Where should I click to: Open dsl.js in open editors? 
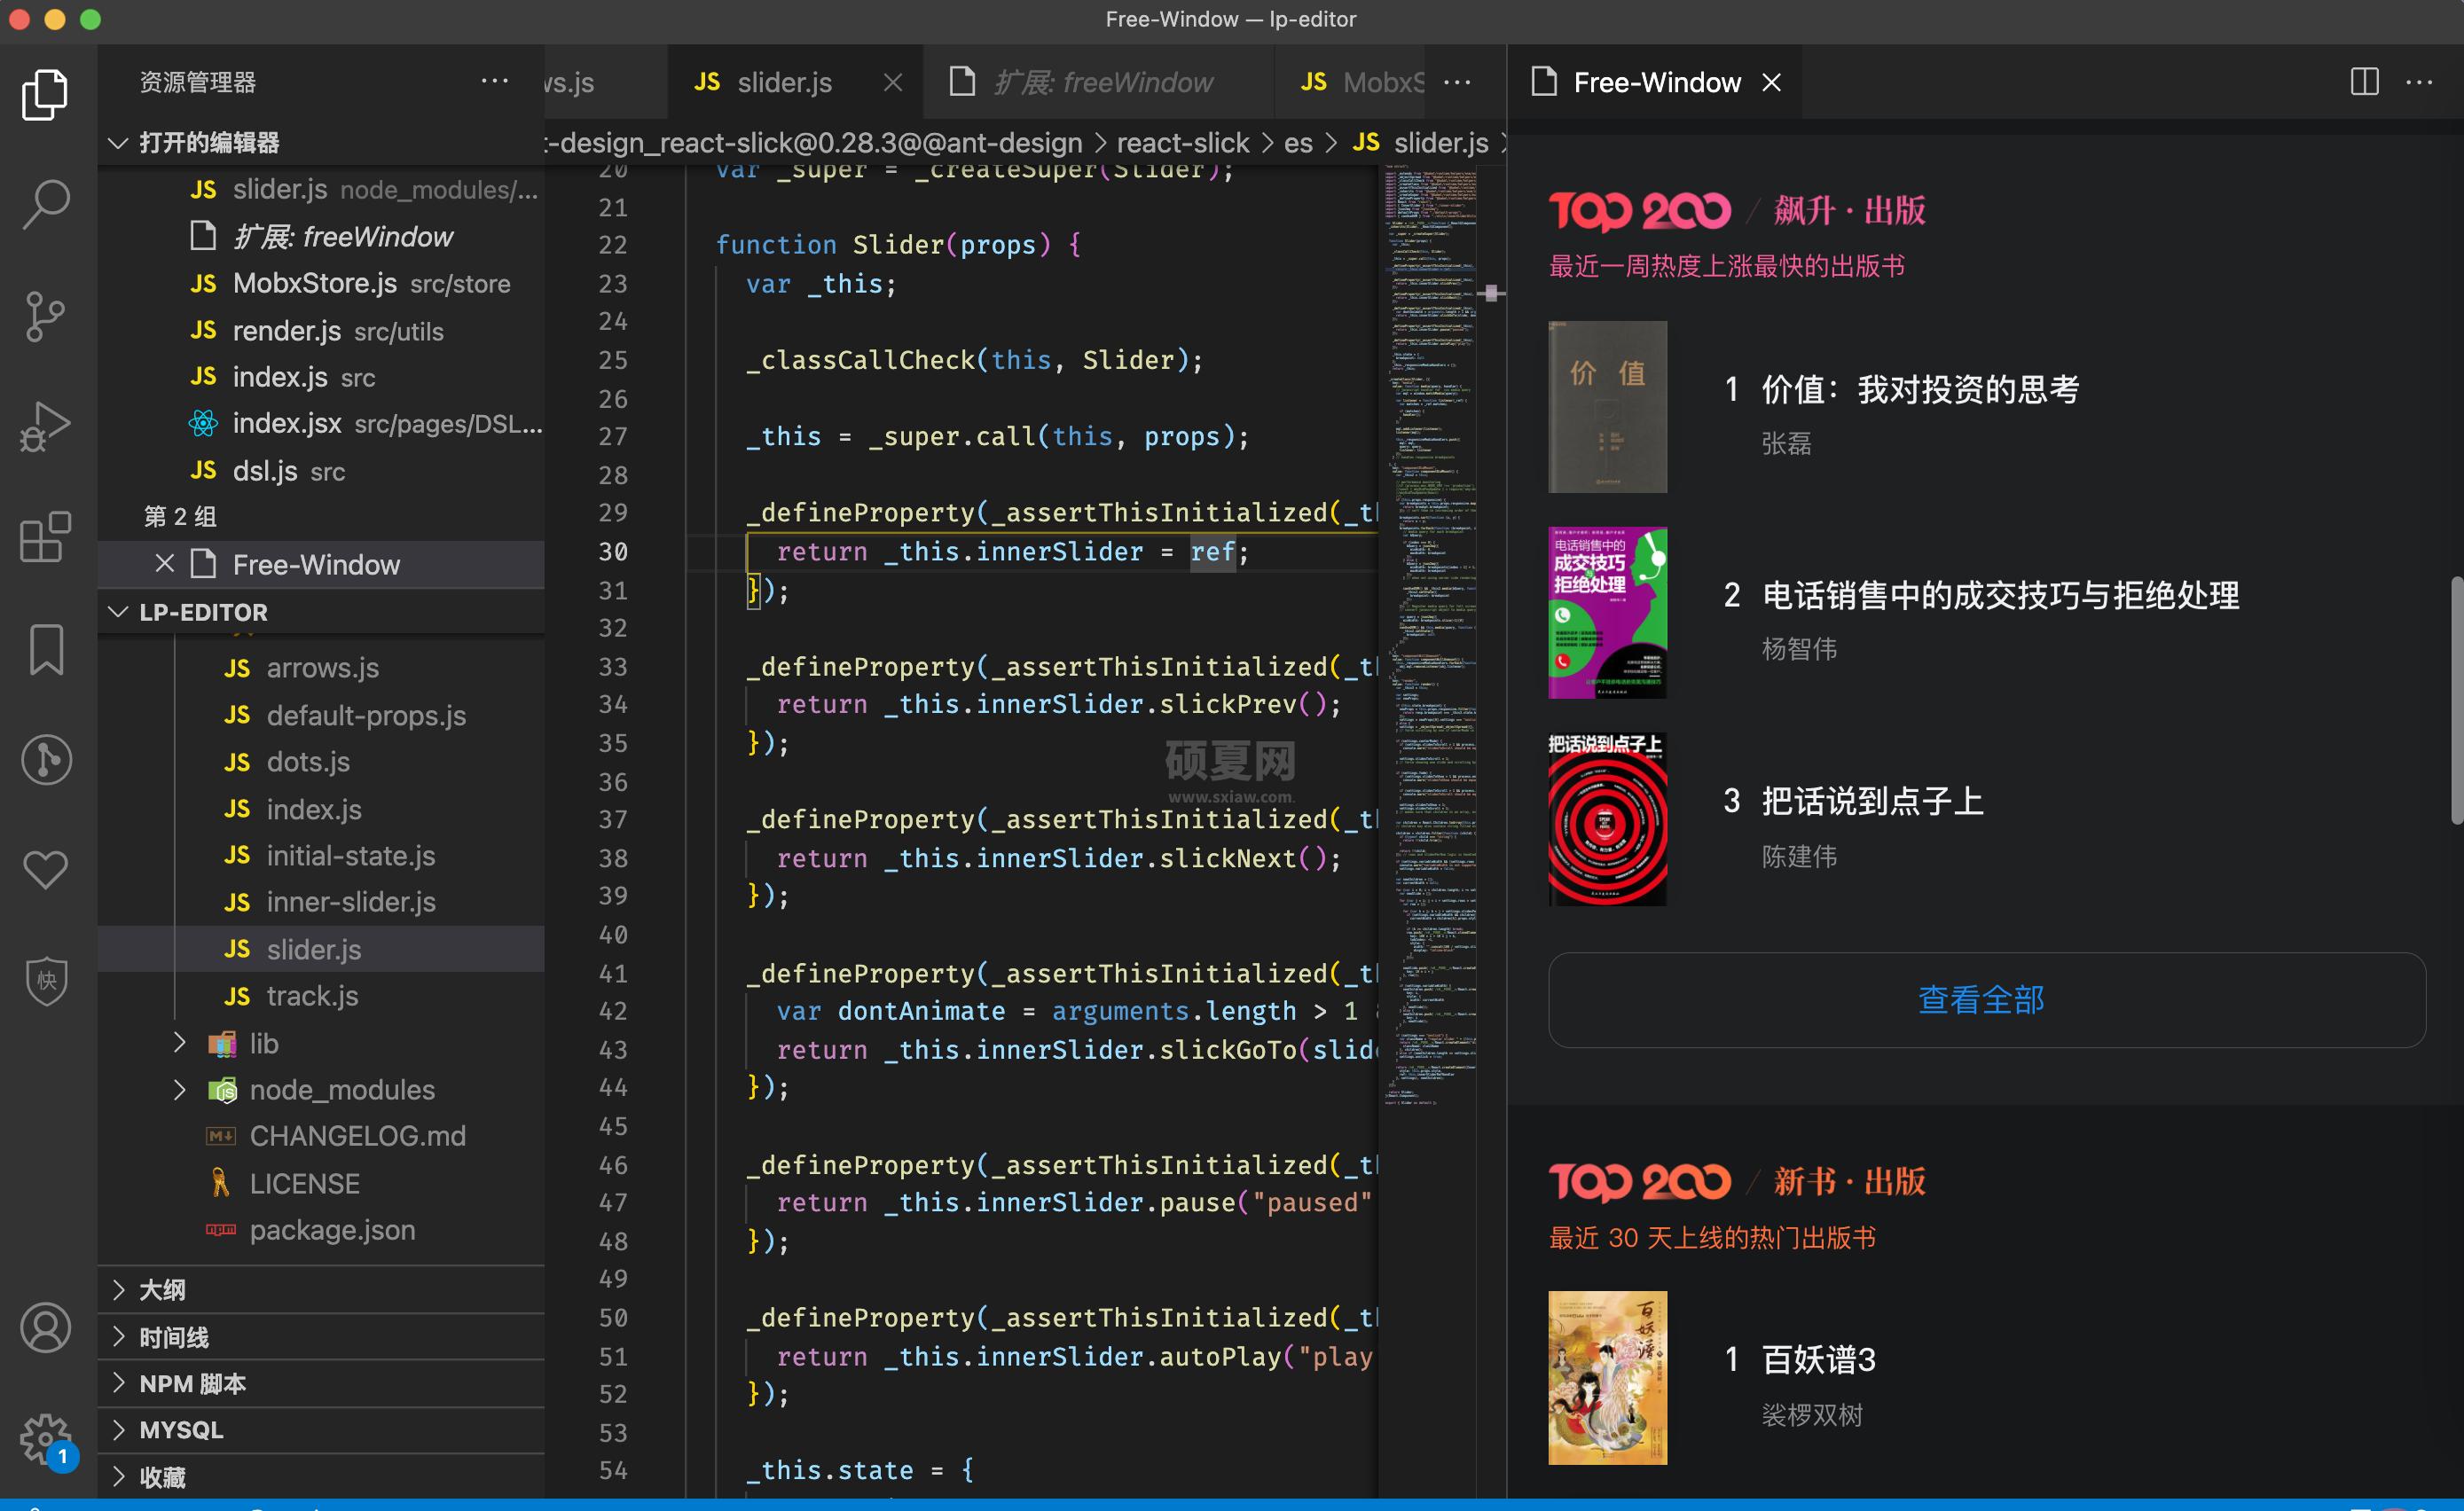(320, 470)
